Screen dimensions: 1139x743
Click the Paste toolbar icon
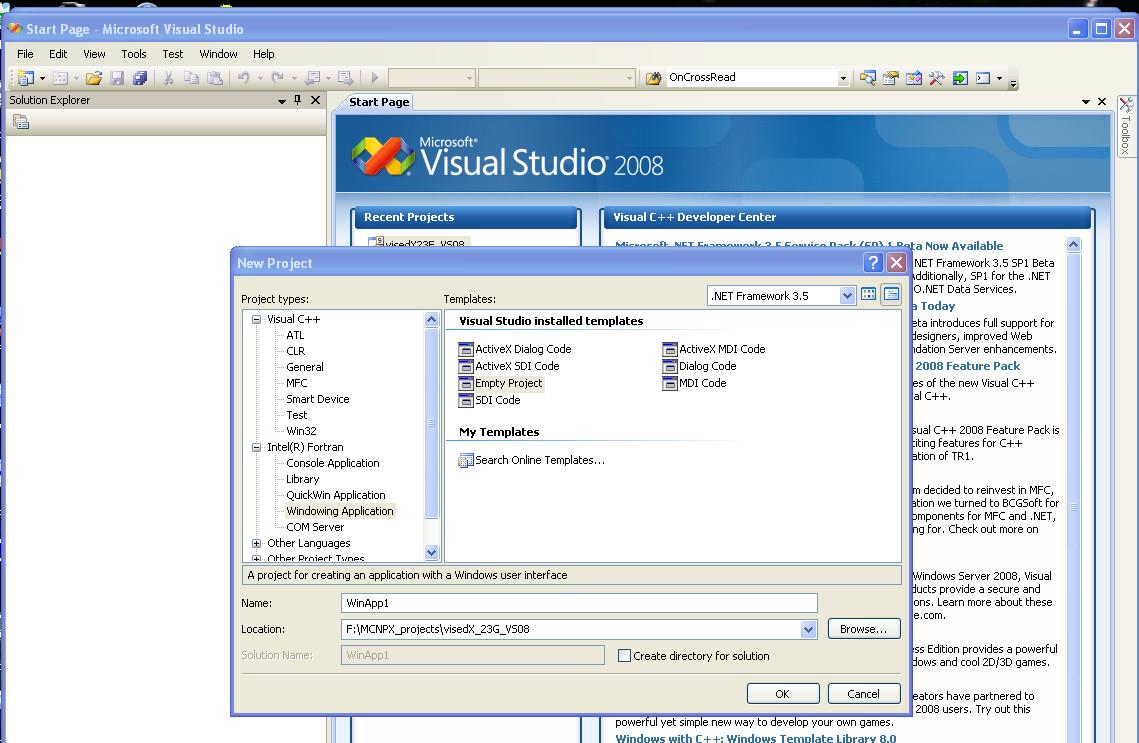coord(215,78)
